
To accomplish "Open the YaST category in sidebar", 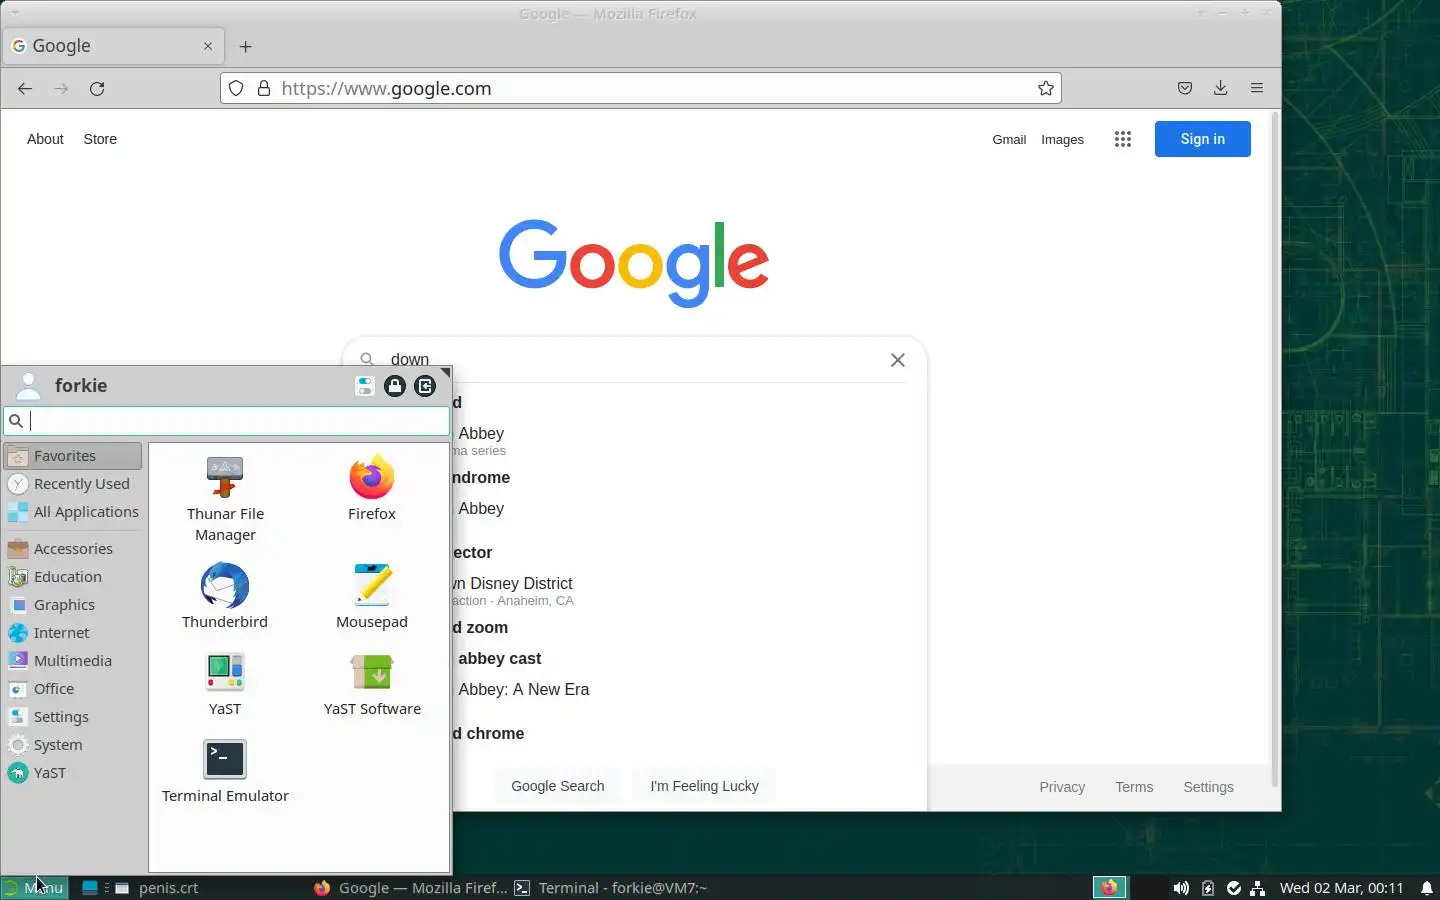I will [x=73, y=773].
